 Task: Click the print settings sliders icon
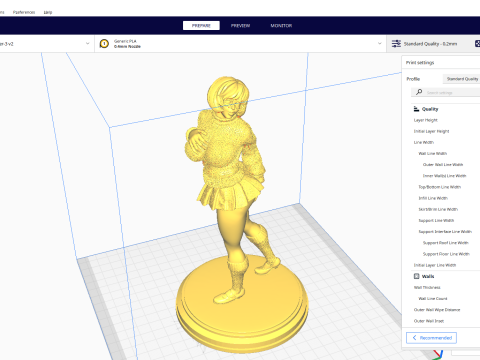click(396, 44)
